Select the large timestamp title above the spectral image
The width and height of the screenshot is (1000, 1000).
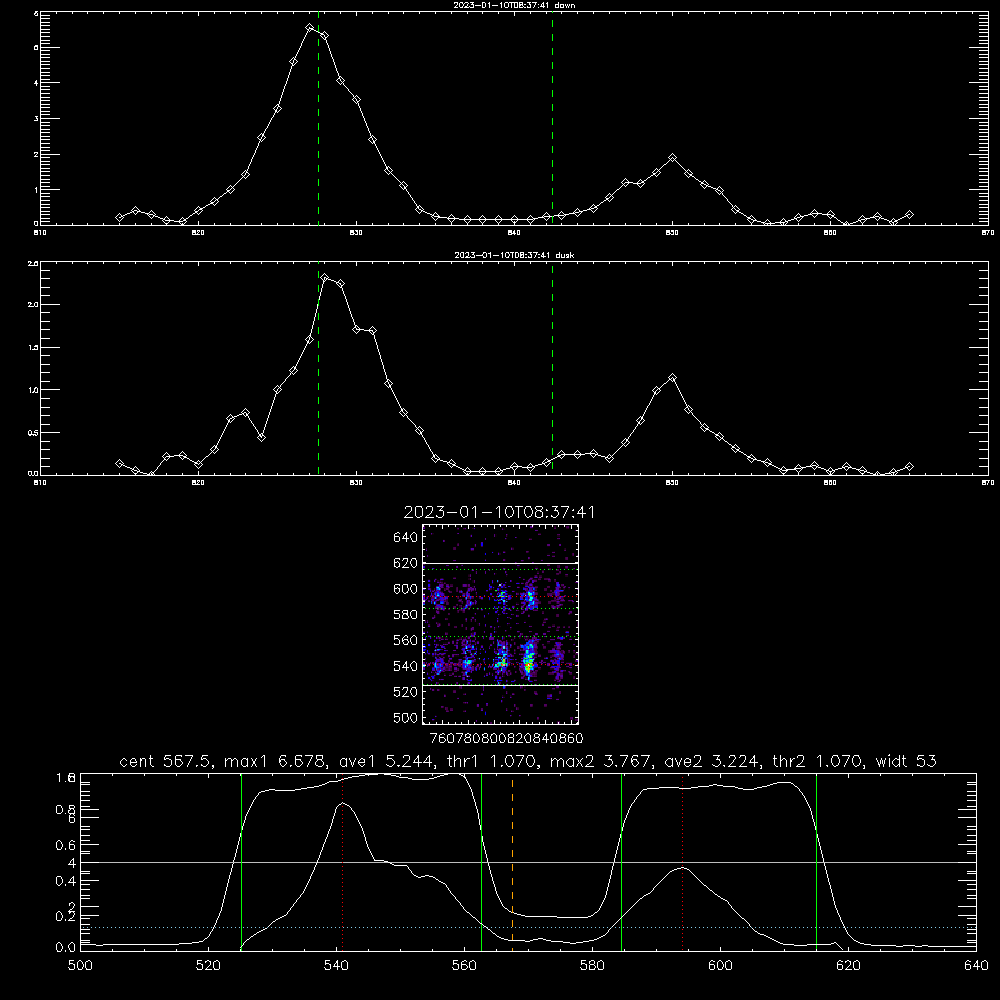(x=499, y=512)
